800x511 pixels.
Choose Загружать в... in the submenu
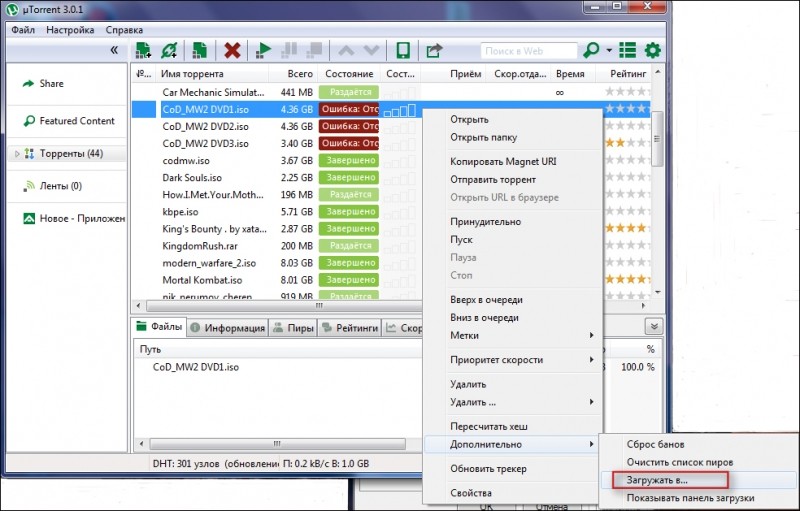click(657, 480)
